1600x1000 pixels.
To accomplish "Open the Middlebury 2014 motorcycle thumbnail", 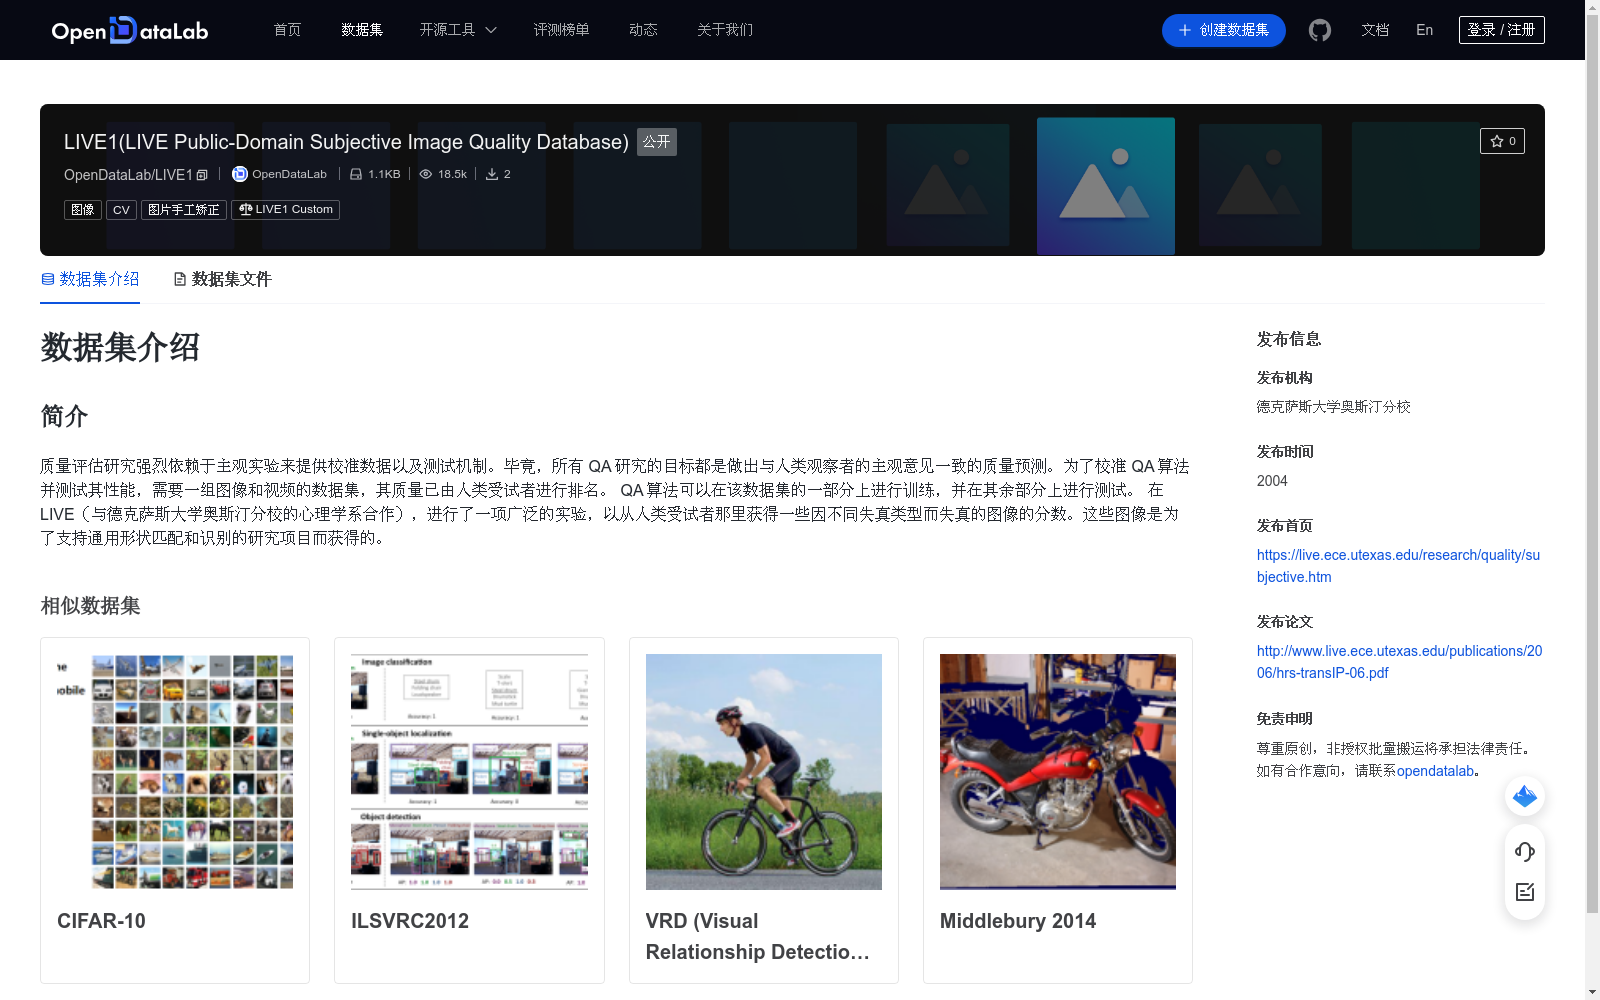I will 1058,772.
